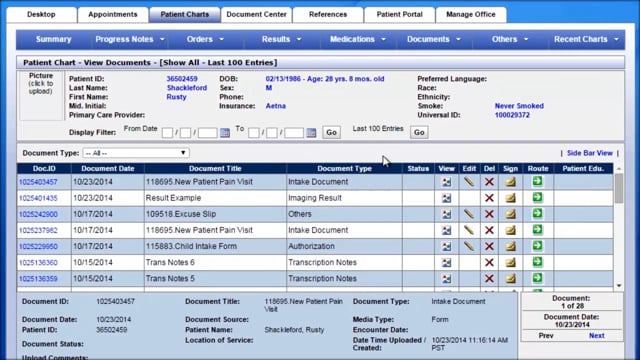Click the Universal ID 100029372 link

pyautogui.click(x=512, y=115)
